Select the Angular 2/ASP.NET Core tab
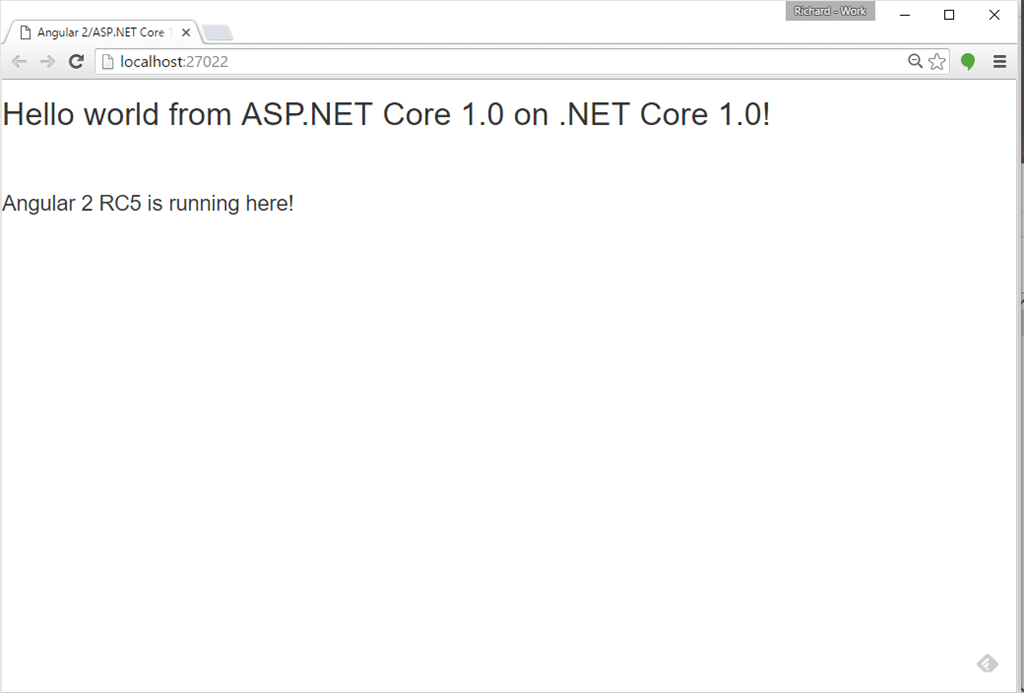Viewport: 1024px width, 693px height. 101,32
